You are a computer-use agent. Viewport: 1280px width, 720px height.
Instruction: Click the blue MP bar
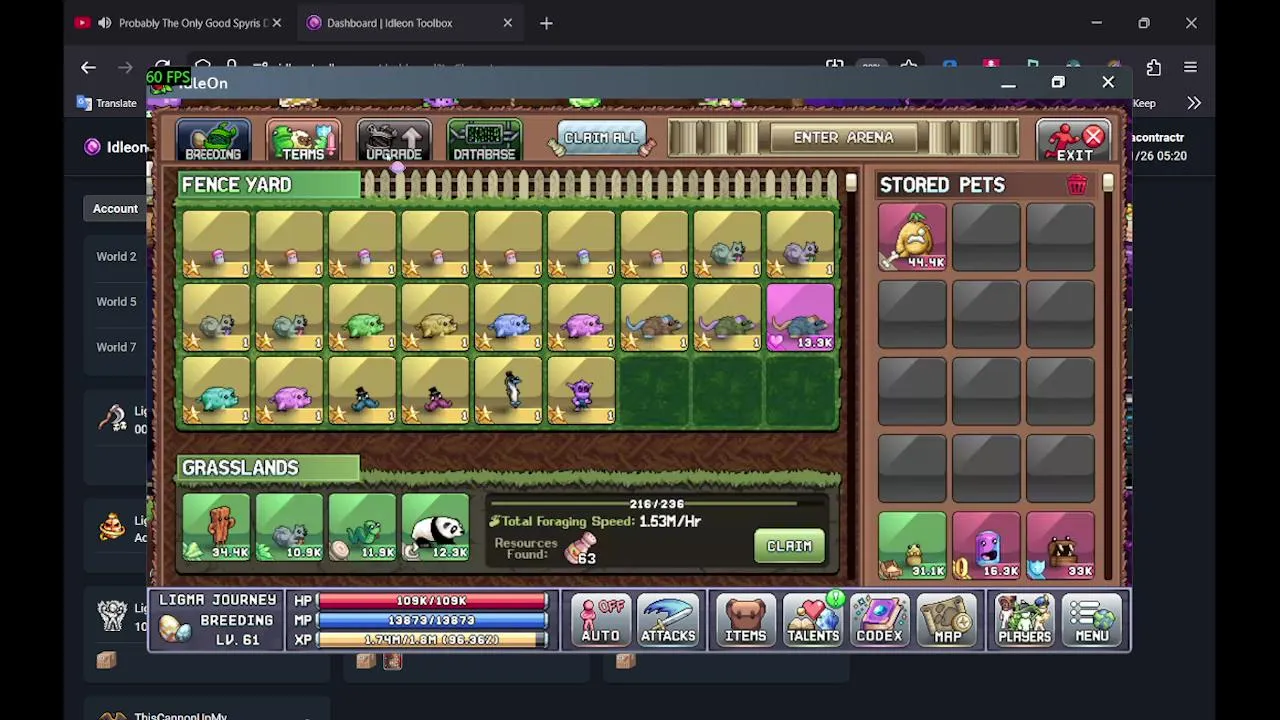[x=432, y=620]
